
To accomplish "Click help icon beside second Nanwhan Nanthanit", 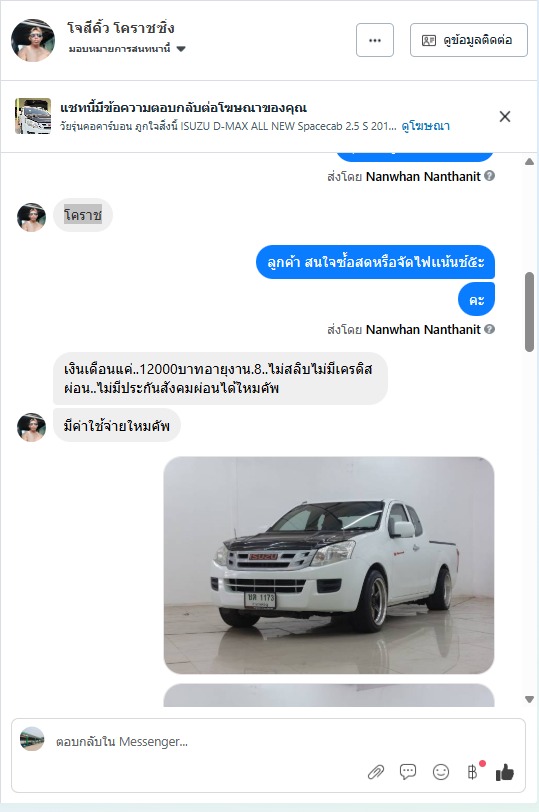I will tap(489, 329).
